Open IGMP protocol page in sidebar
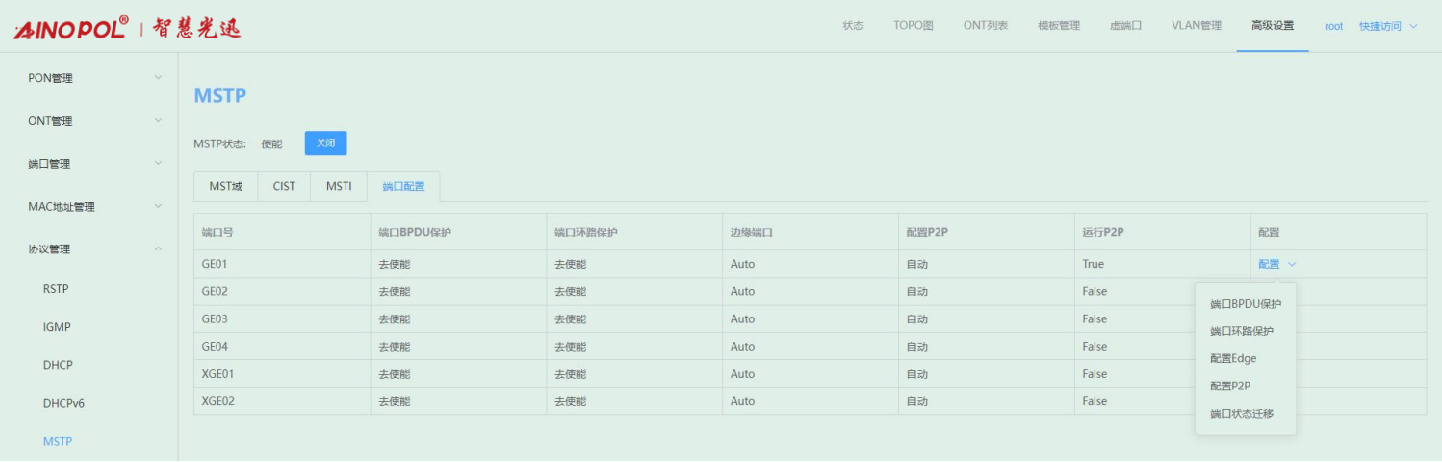Image resolution: width=1442 pixels, height=462 pixels. click(57, 327)
